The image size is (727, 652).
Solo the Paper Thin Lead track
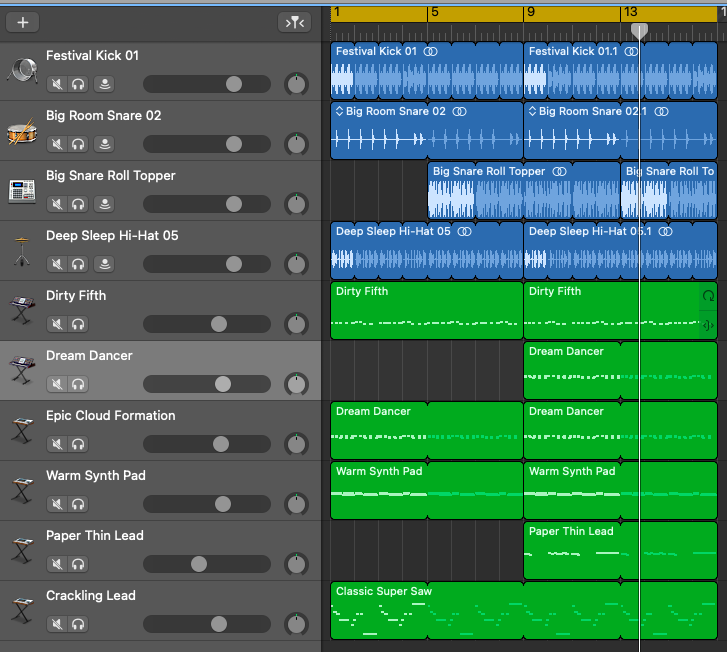click(78, 564)
